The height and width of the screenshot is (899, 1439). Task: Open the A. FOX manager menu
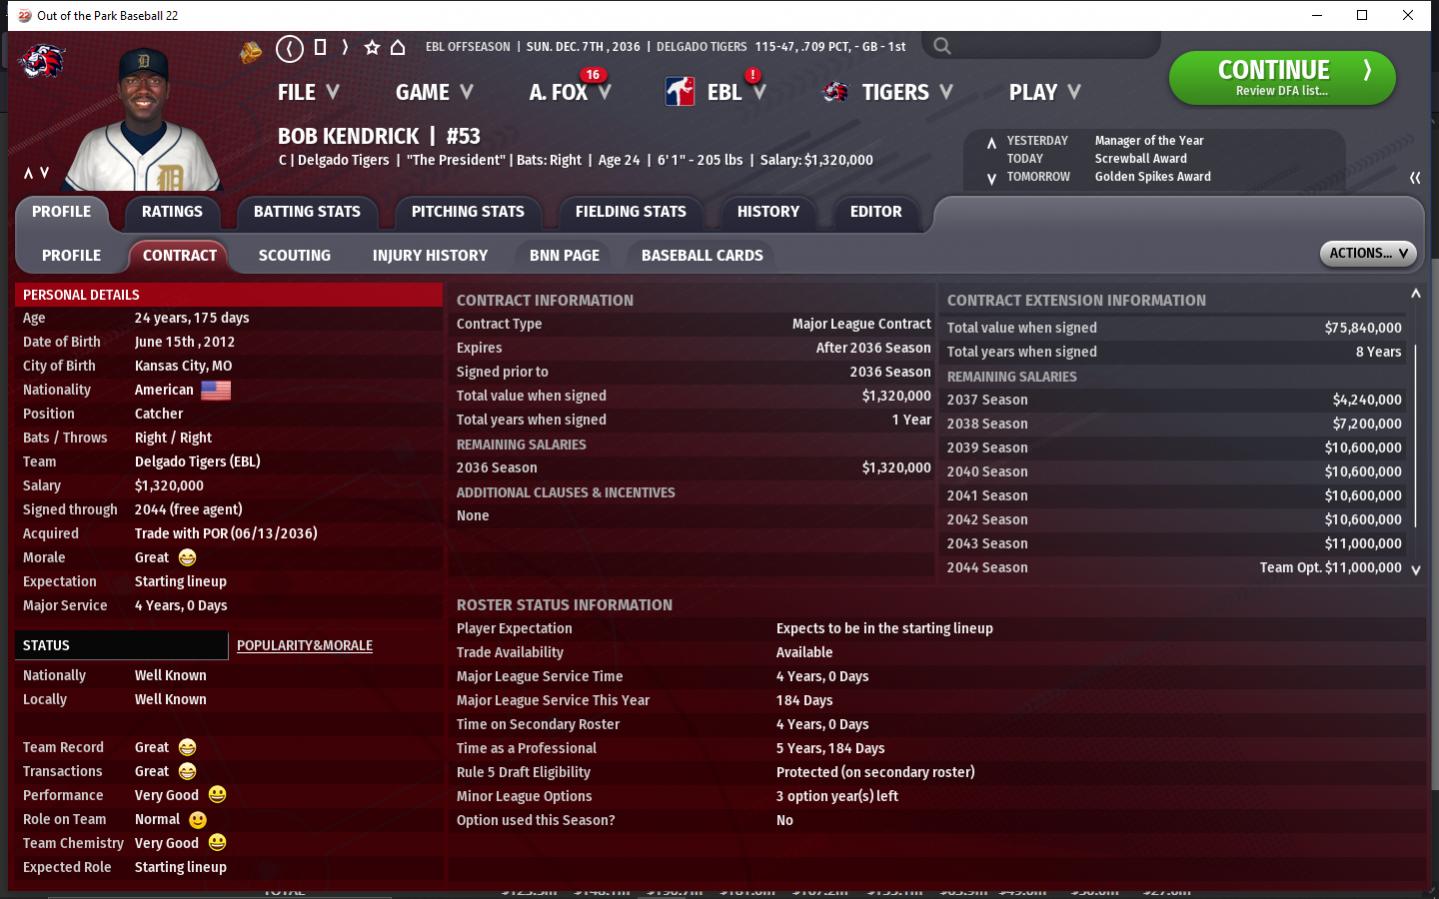coord(569,92)
